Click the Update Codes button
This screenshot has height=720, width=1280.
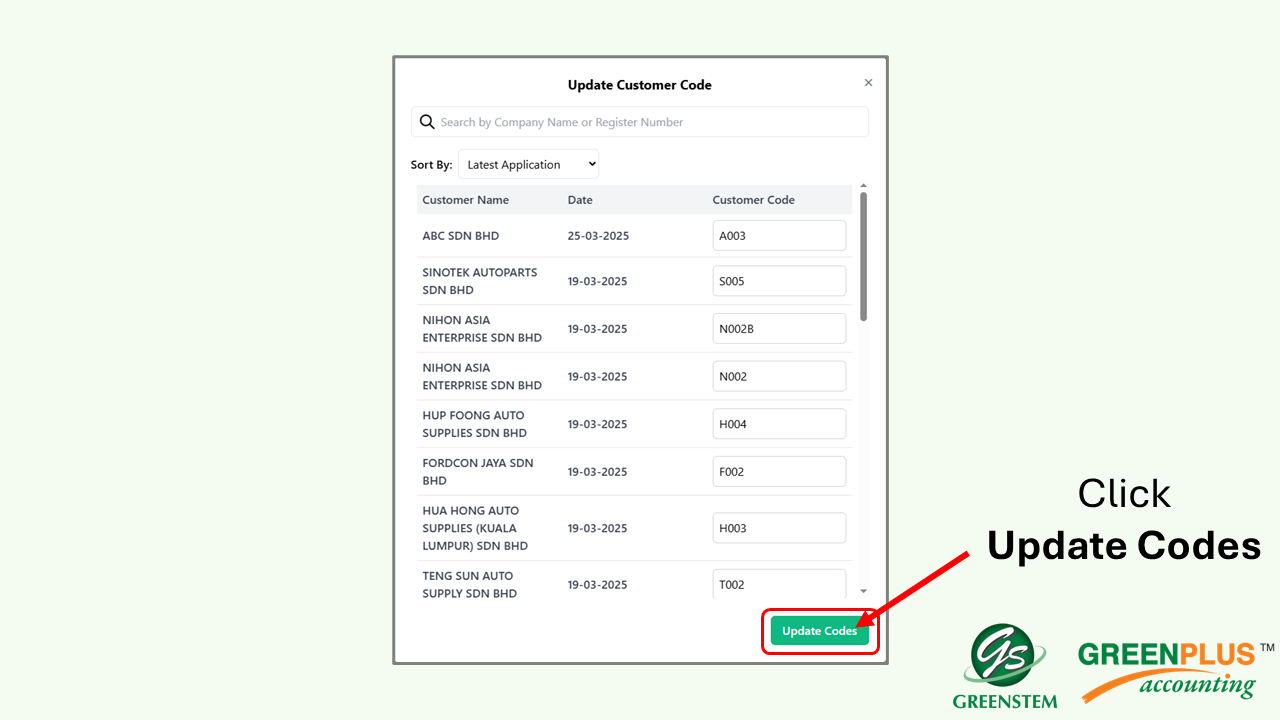[820, 631]
